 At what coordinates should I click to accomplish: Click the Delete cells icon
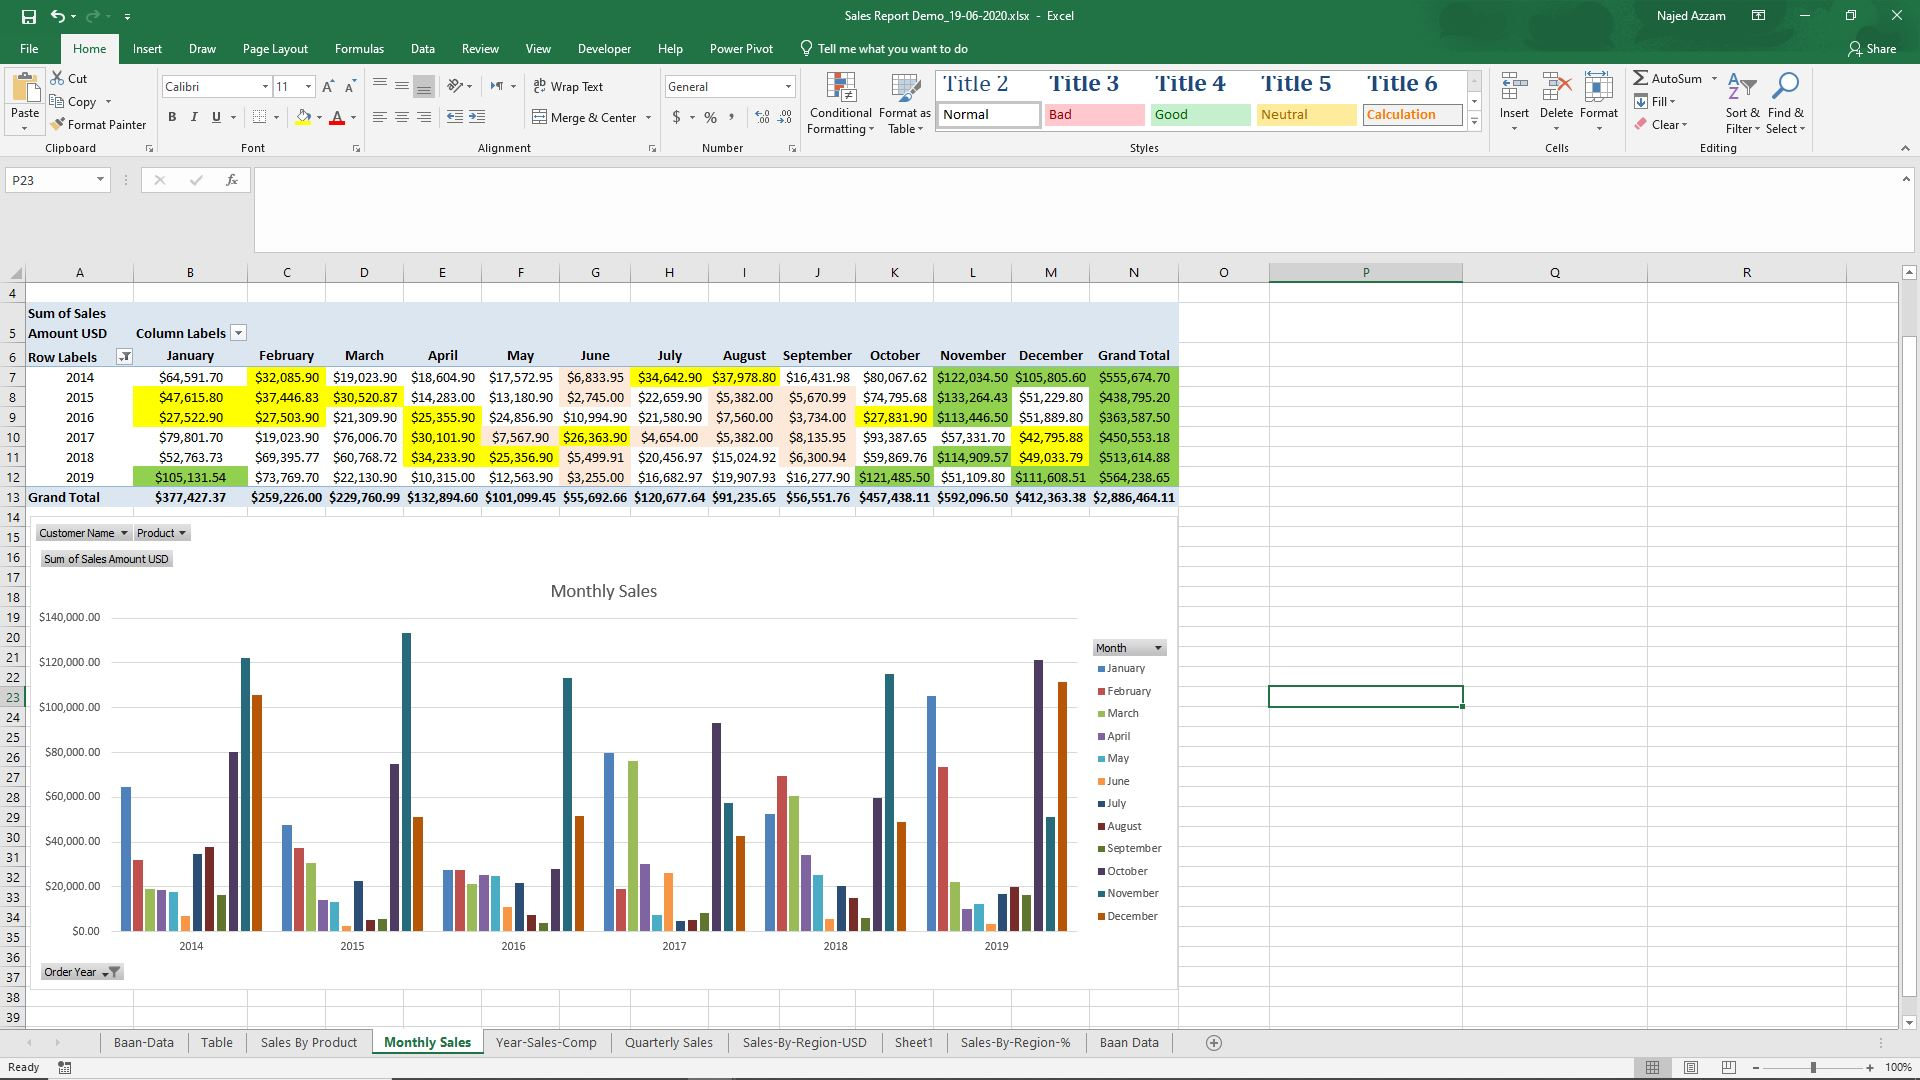pyautogui.click(x=1556, y=88)
